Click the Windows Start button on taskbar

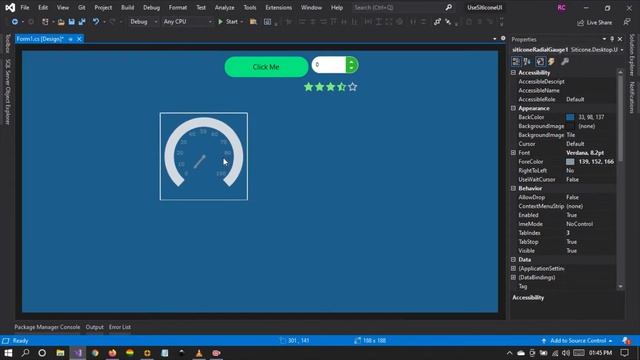coord(8,353)
